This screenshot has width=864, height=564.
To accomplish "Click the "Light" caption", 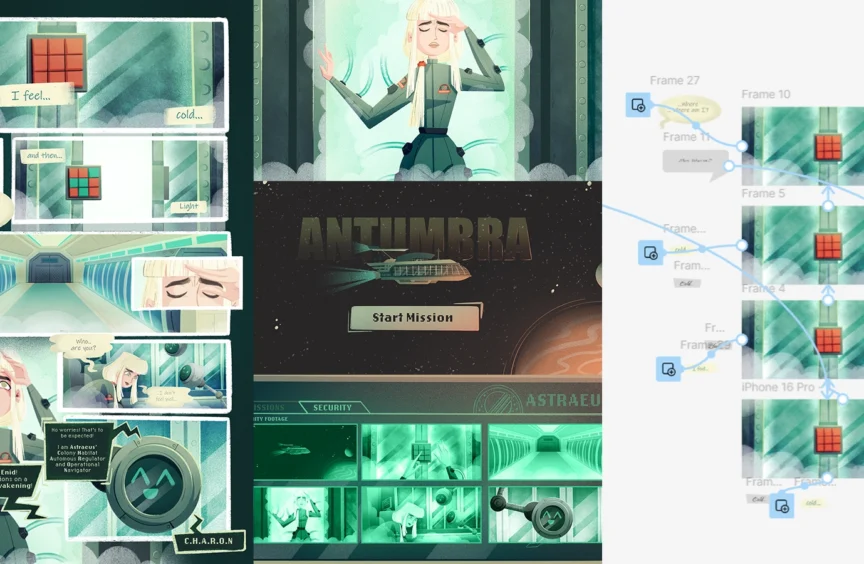I will [x=188, y=206].
